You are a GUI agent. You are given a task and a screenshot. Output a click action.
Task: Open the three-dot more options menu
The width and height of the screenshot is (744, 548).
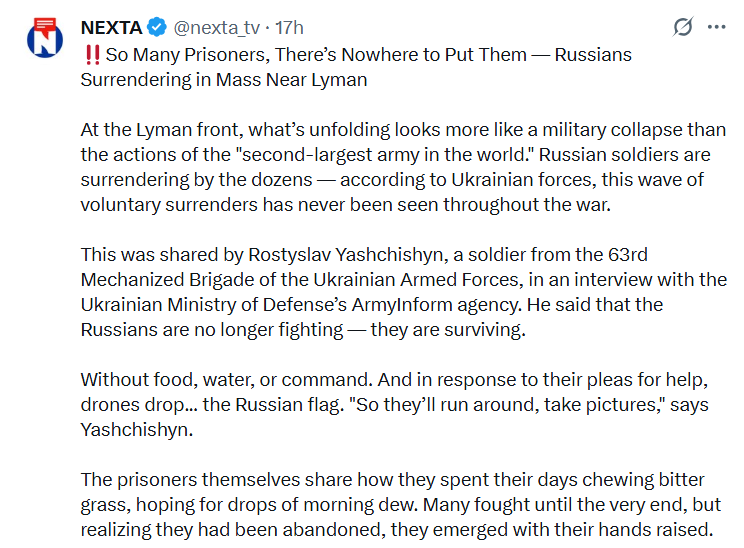point(716,27)
